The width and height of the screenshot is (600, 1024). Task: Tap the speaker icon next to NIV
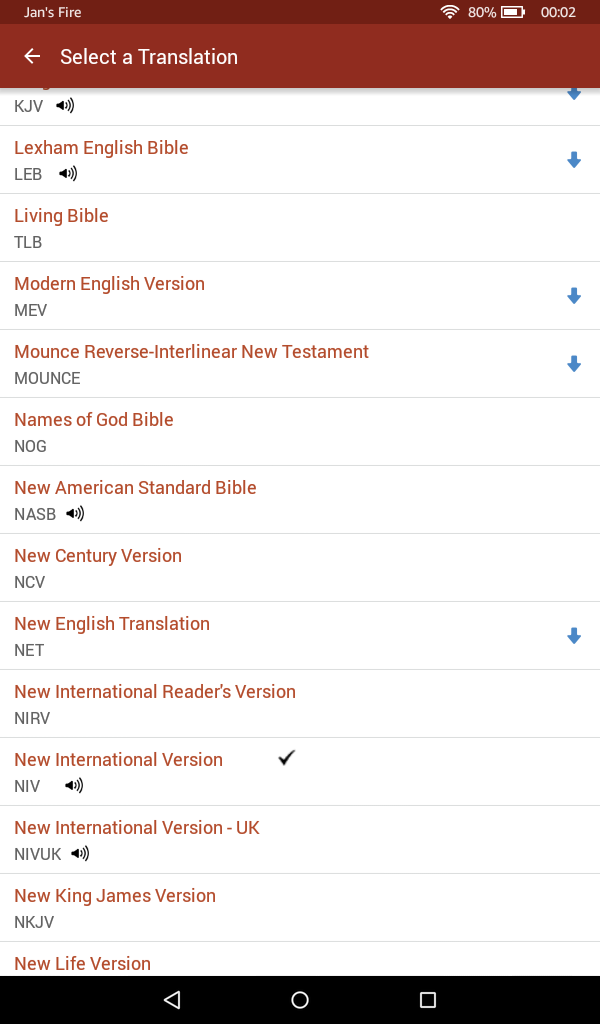pyautogui.click(x=74, y=786)
